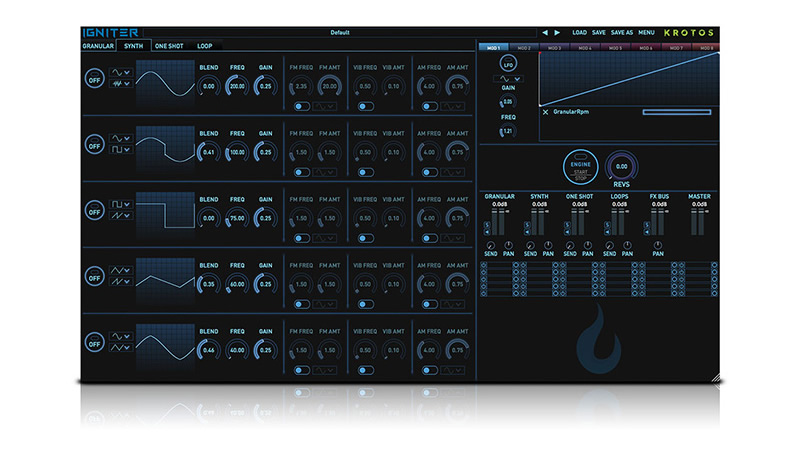Click oscillator 2 BLEND knob showing 0.41
The height and width of the screenshot is (462, 800).
pos(209,152)
